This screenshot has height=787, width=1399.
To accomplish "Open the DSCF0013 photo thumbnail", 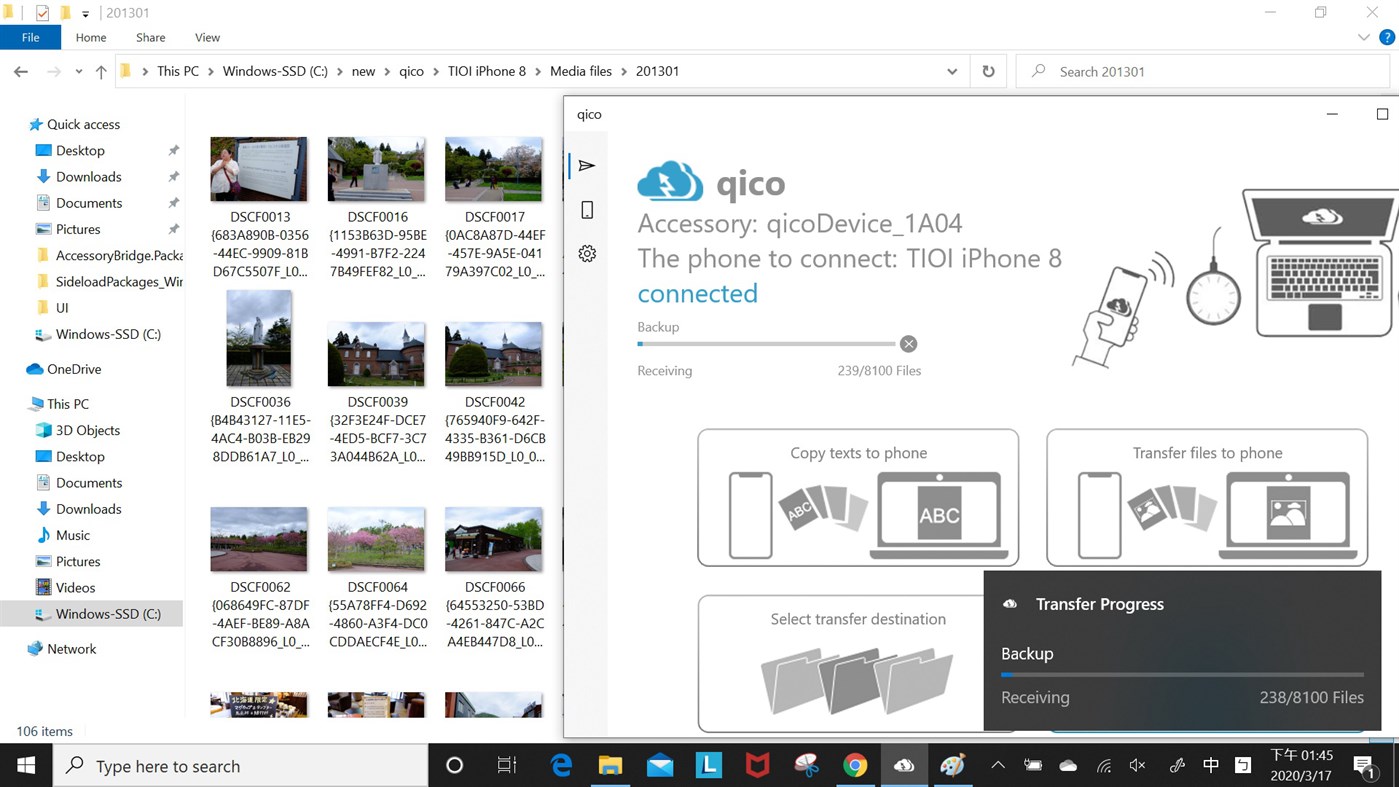I will click(258, 168).
